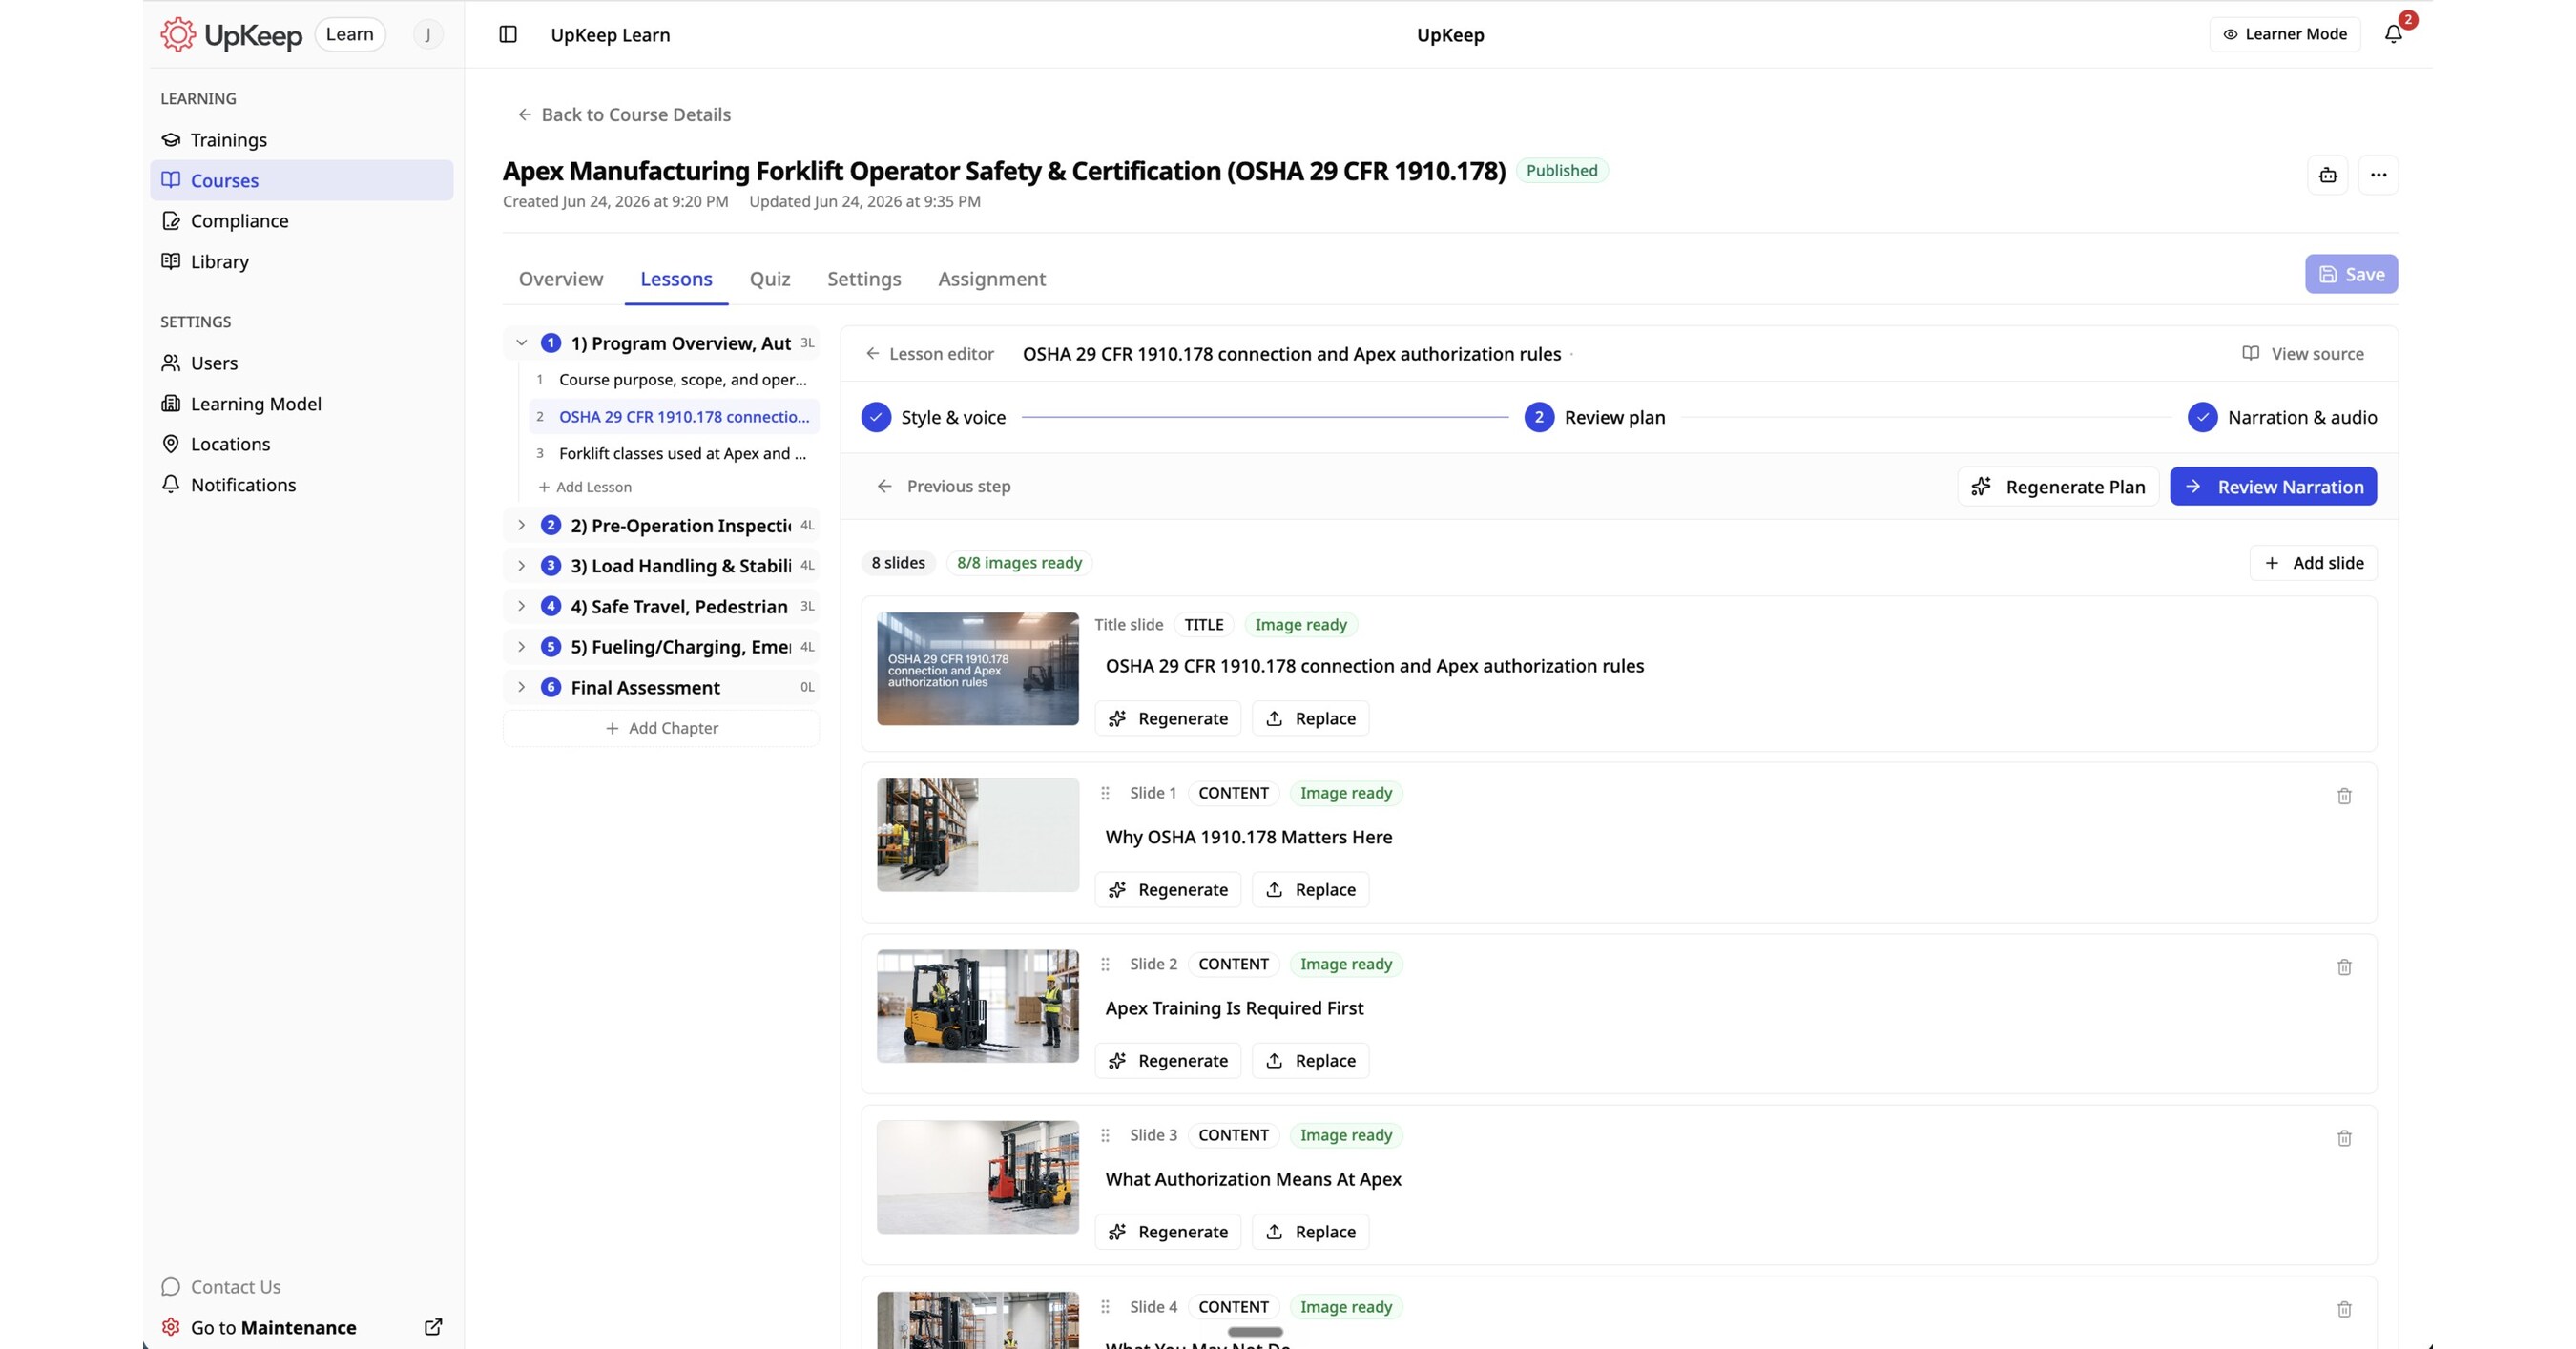
Task: Expand chapter 2 Pre-Operation Inspection
Action: coord(521,525)
